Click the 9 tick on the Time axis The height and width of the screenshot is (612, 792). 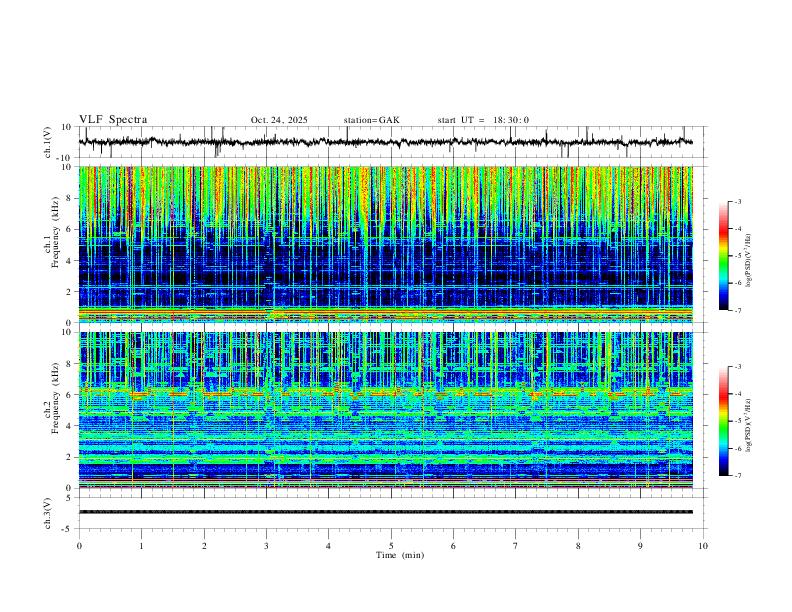[x=640, y=546]
